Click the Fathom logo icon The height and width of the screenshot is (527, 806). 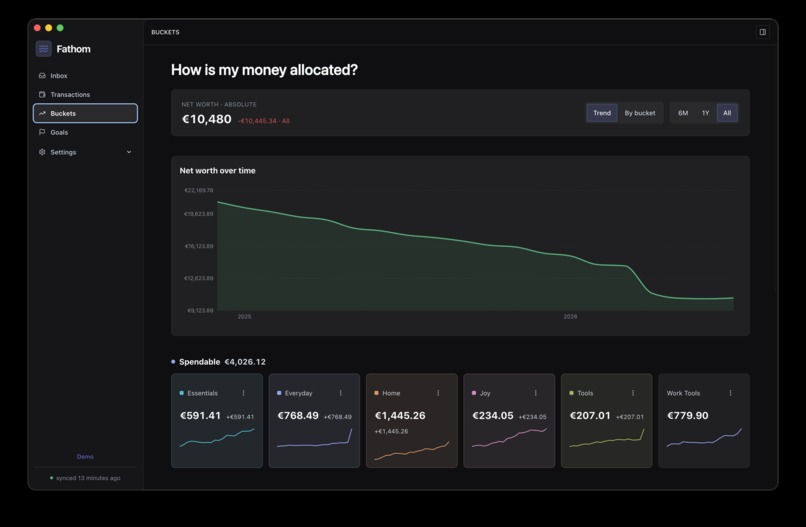click(44, 49)
